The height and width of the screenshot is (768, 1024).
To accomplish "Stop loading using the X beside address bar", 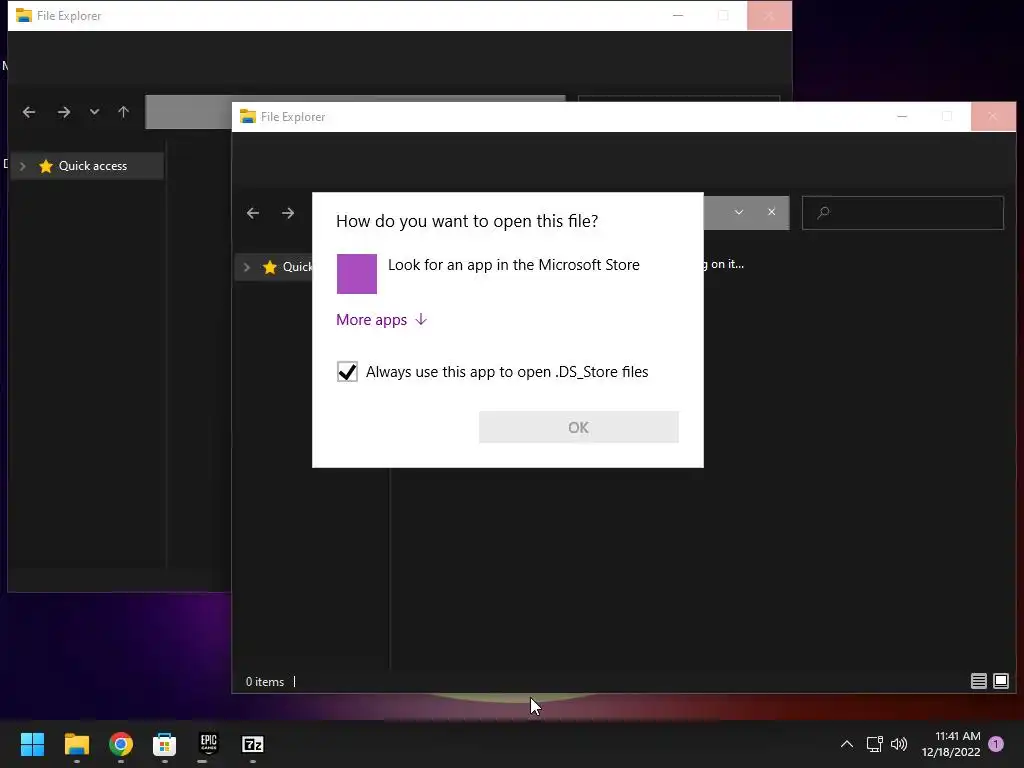I will click(771, 212).
